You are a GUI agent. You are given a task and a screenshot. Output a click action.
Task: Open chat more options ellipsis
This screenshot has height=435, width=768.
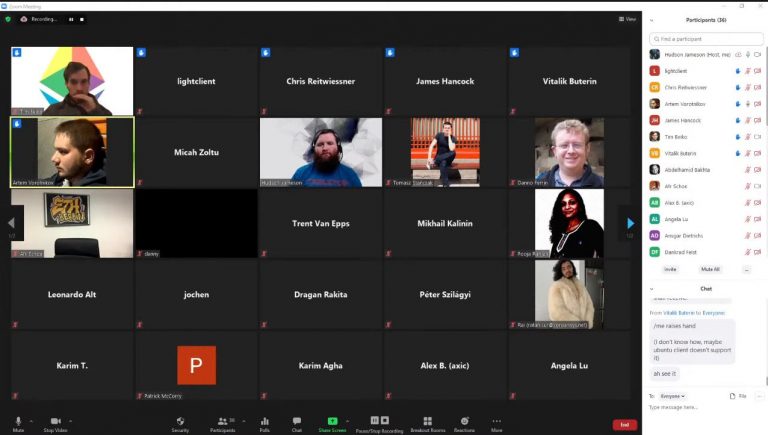pos(759,396)
